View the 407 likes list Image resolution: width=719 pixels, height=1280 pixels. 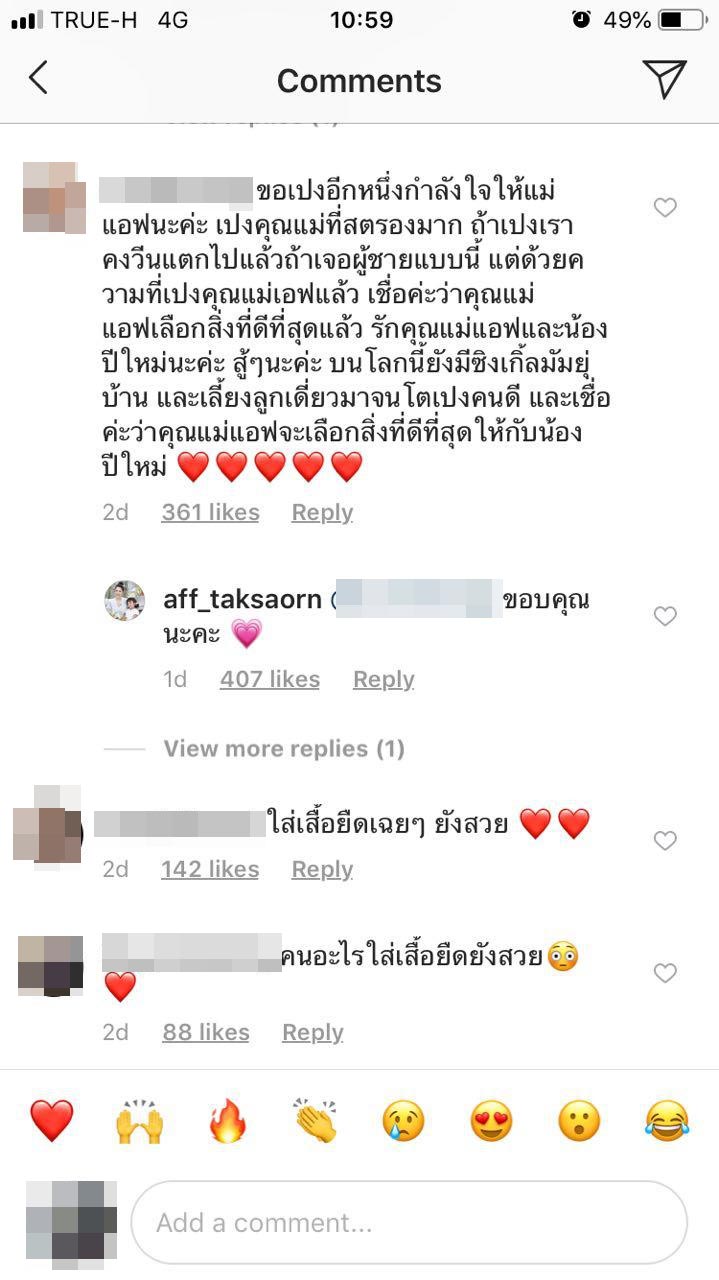(270, 679)
